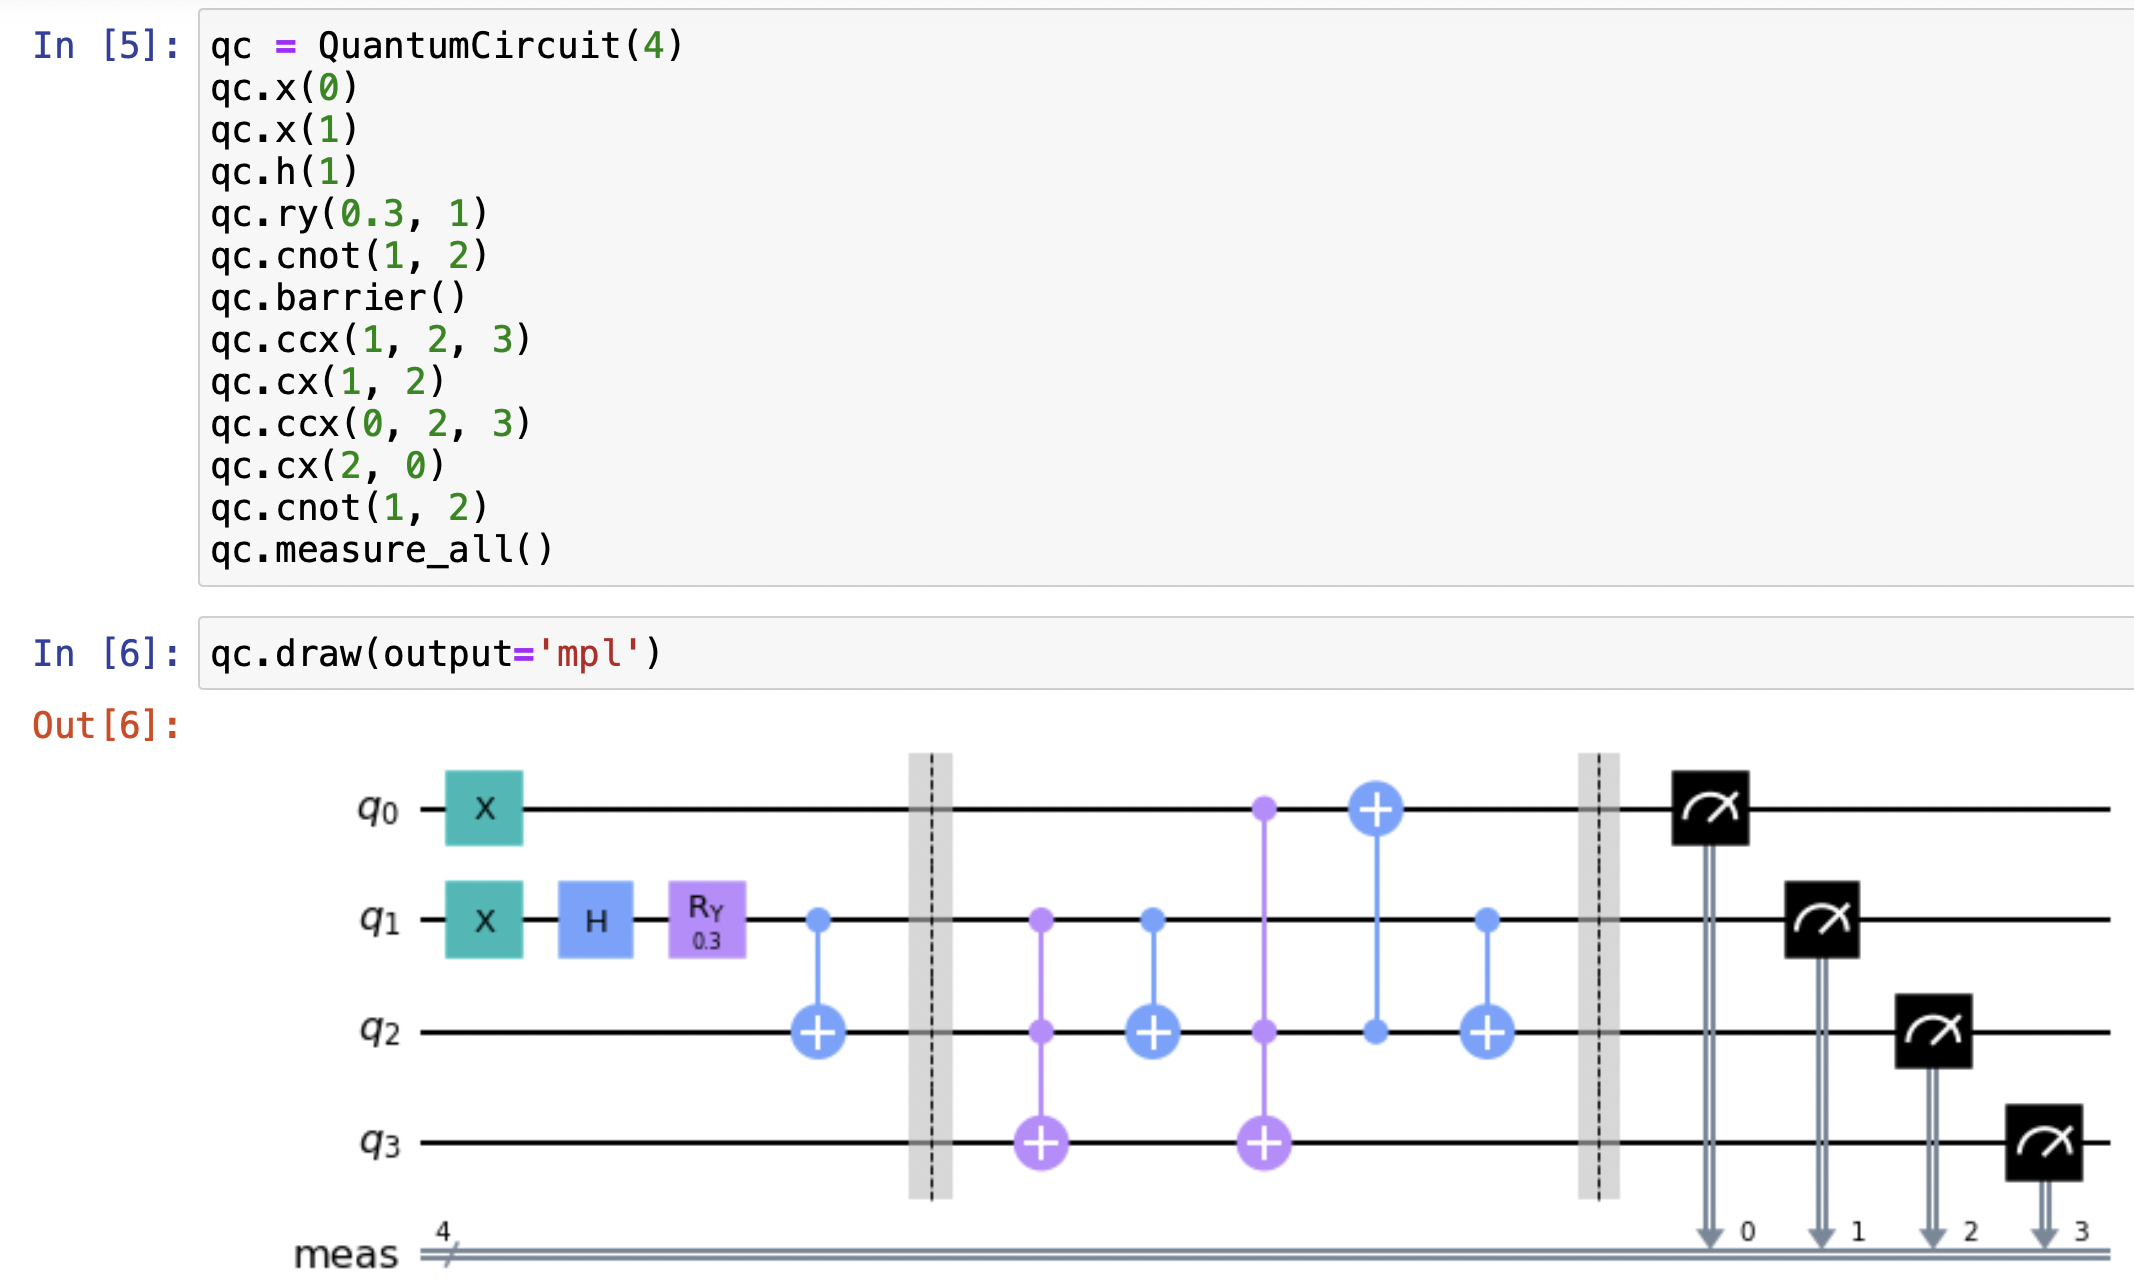Image resolution: width=2134 pixels, height=1288 pixels.
Task: Click the first barrier in the circuit
Action: click(931, 975)
